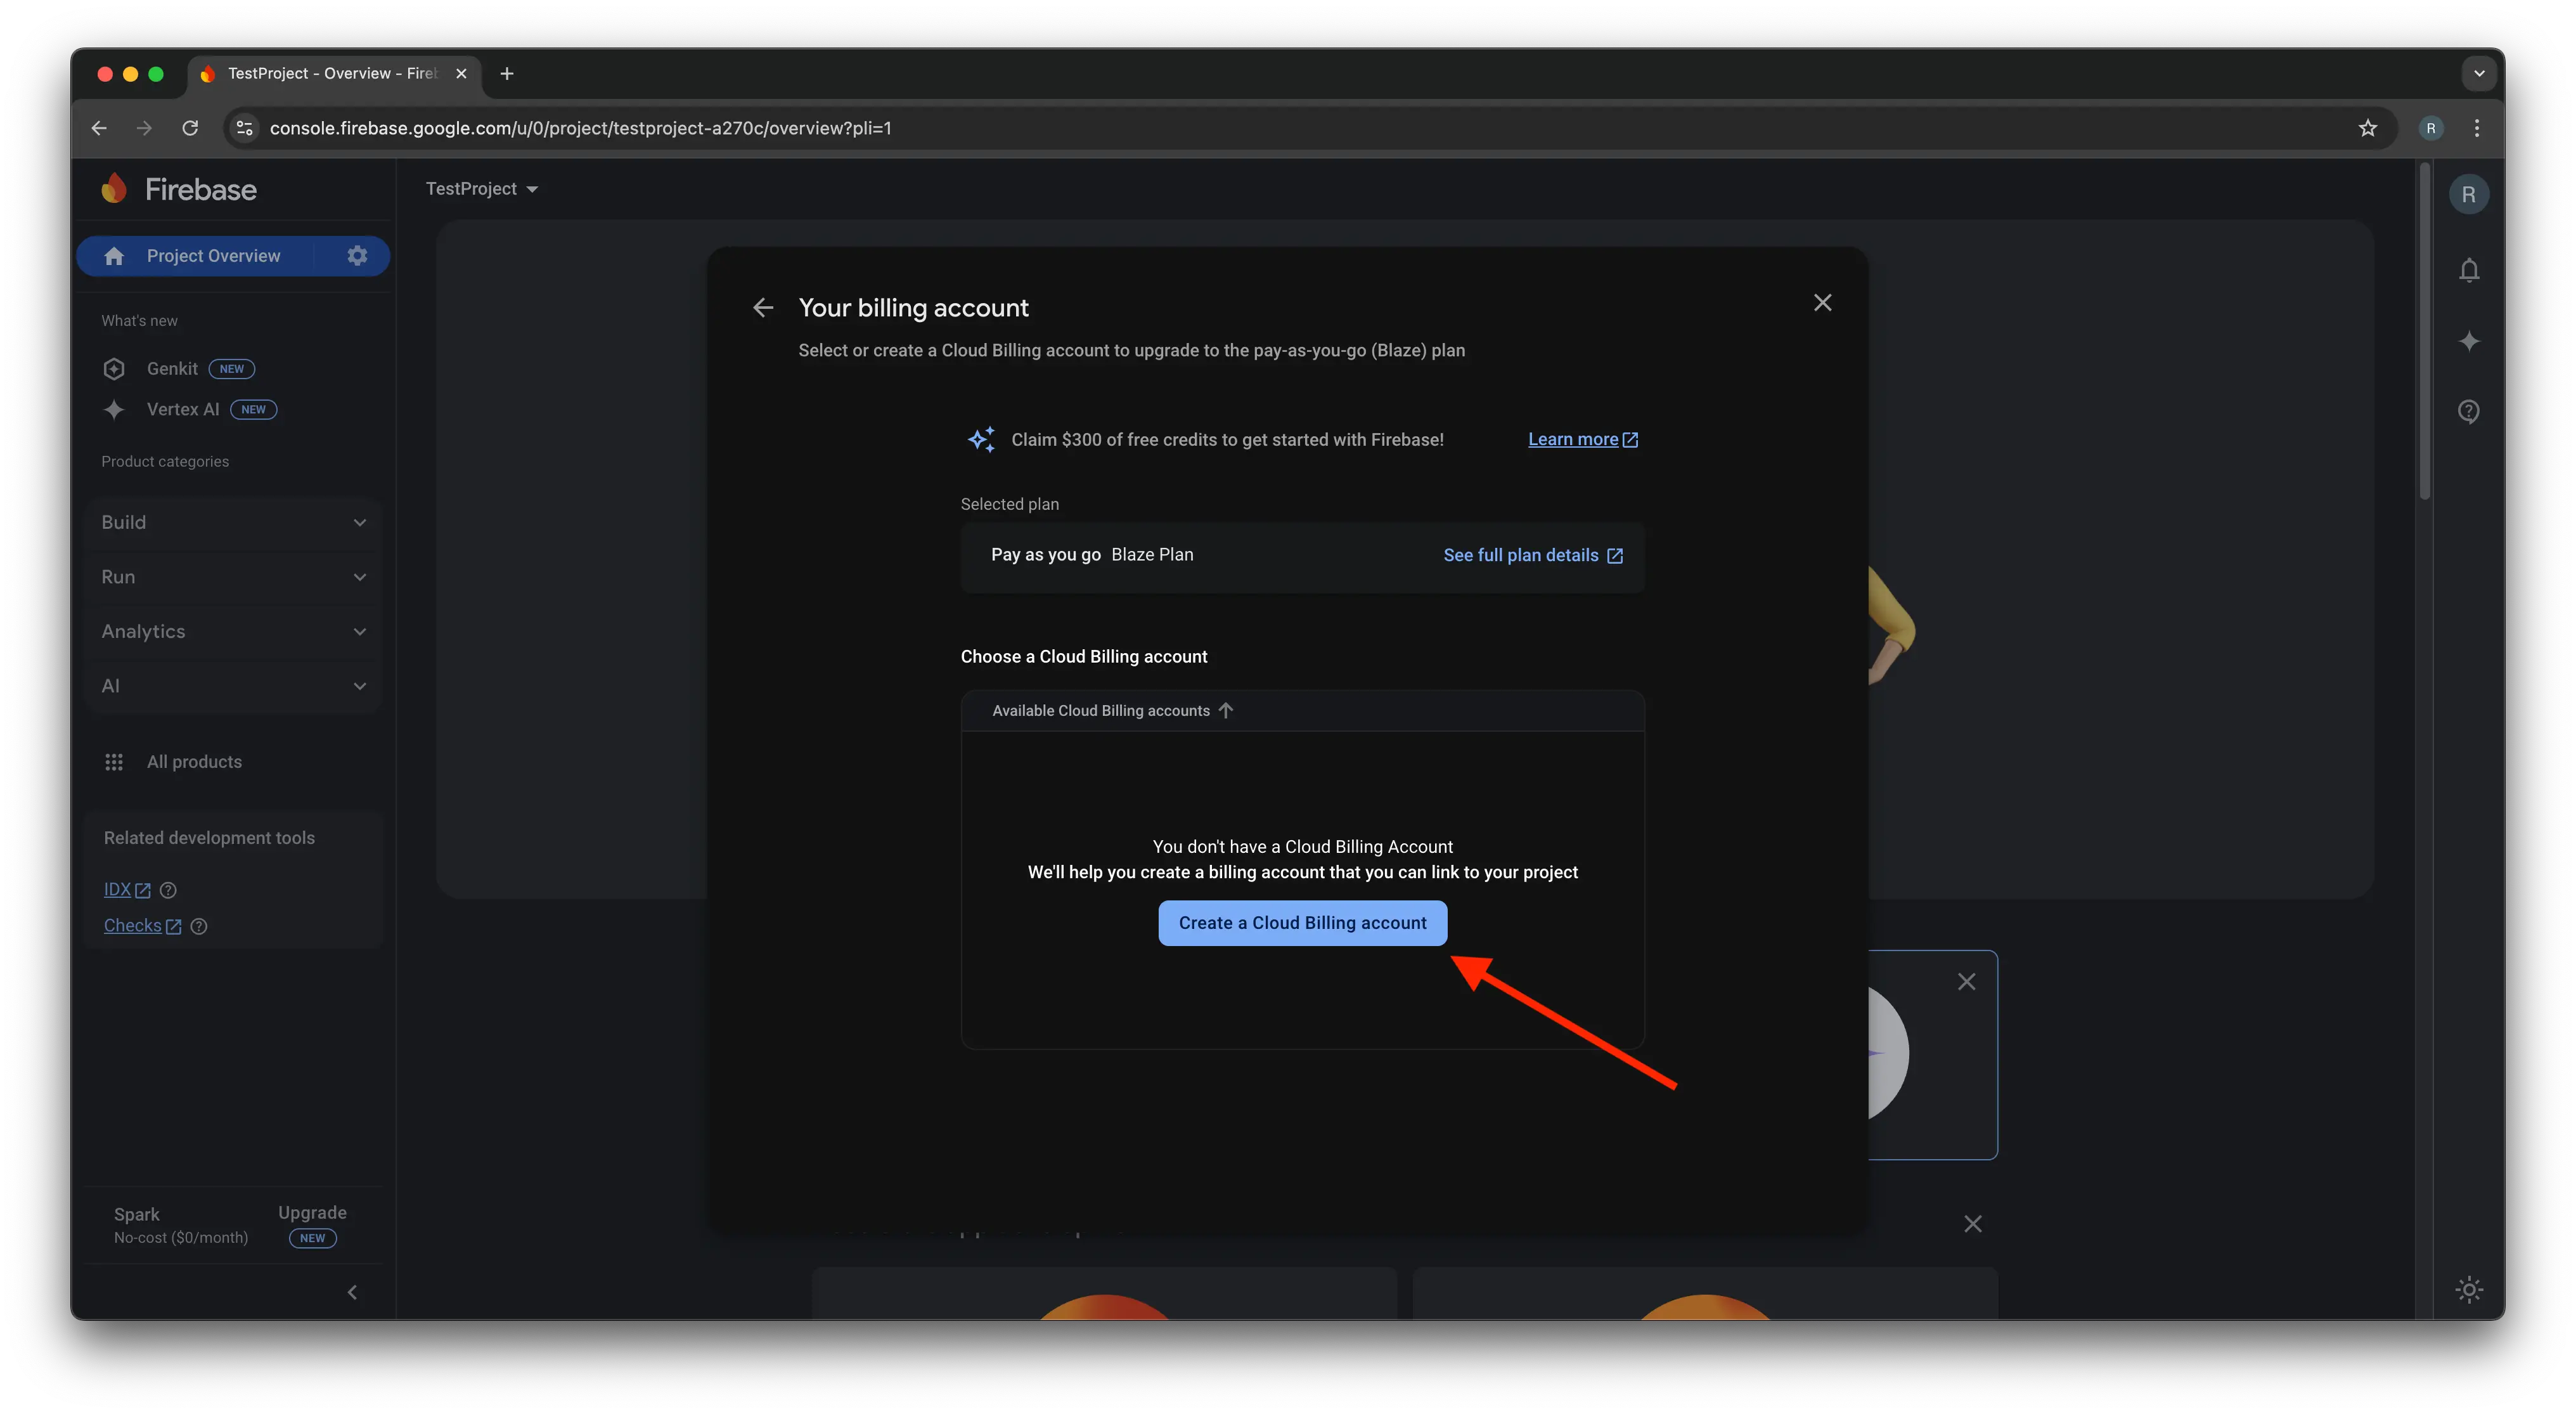Click 'Pay as you go Blaze Plan' text

coord(1091,555)
